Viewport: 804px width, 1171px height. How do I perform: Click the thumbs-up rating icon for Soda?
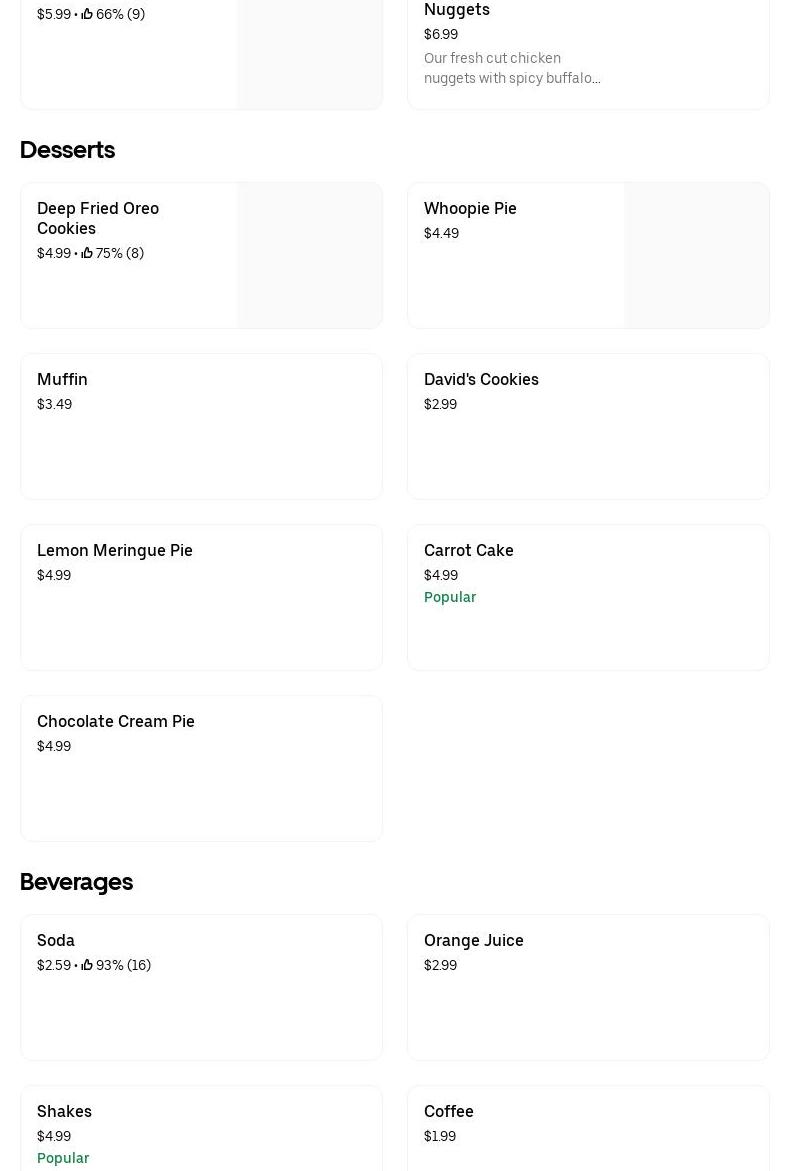point(87,965)
